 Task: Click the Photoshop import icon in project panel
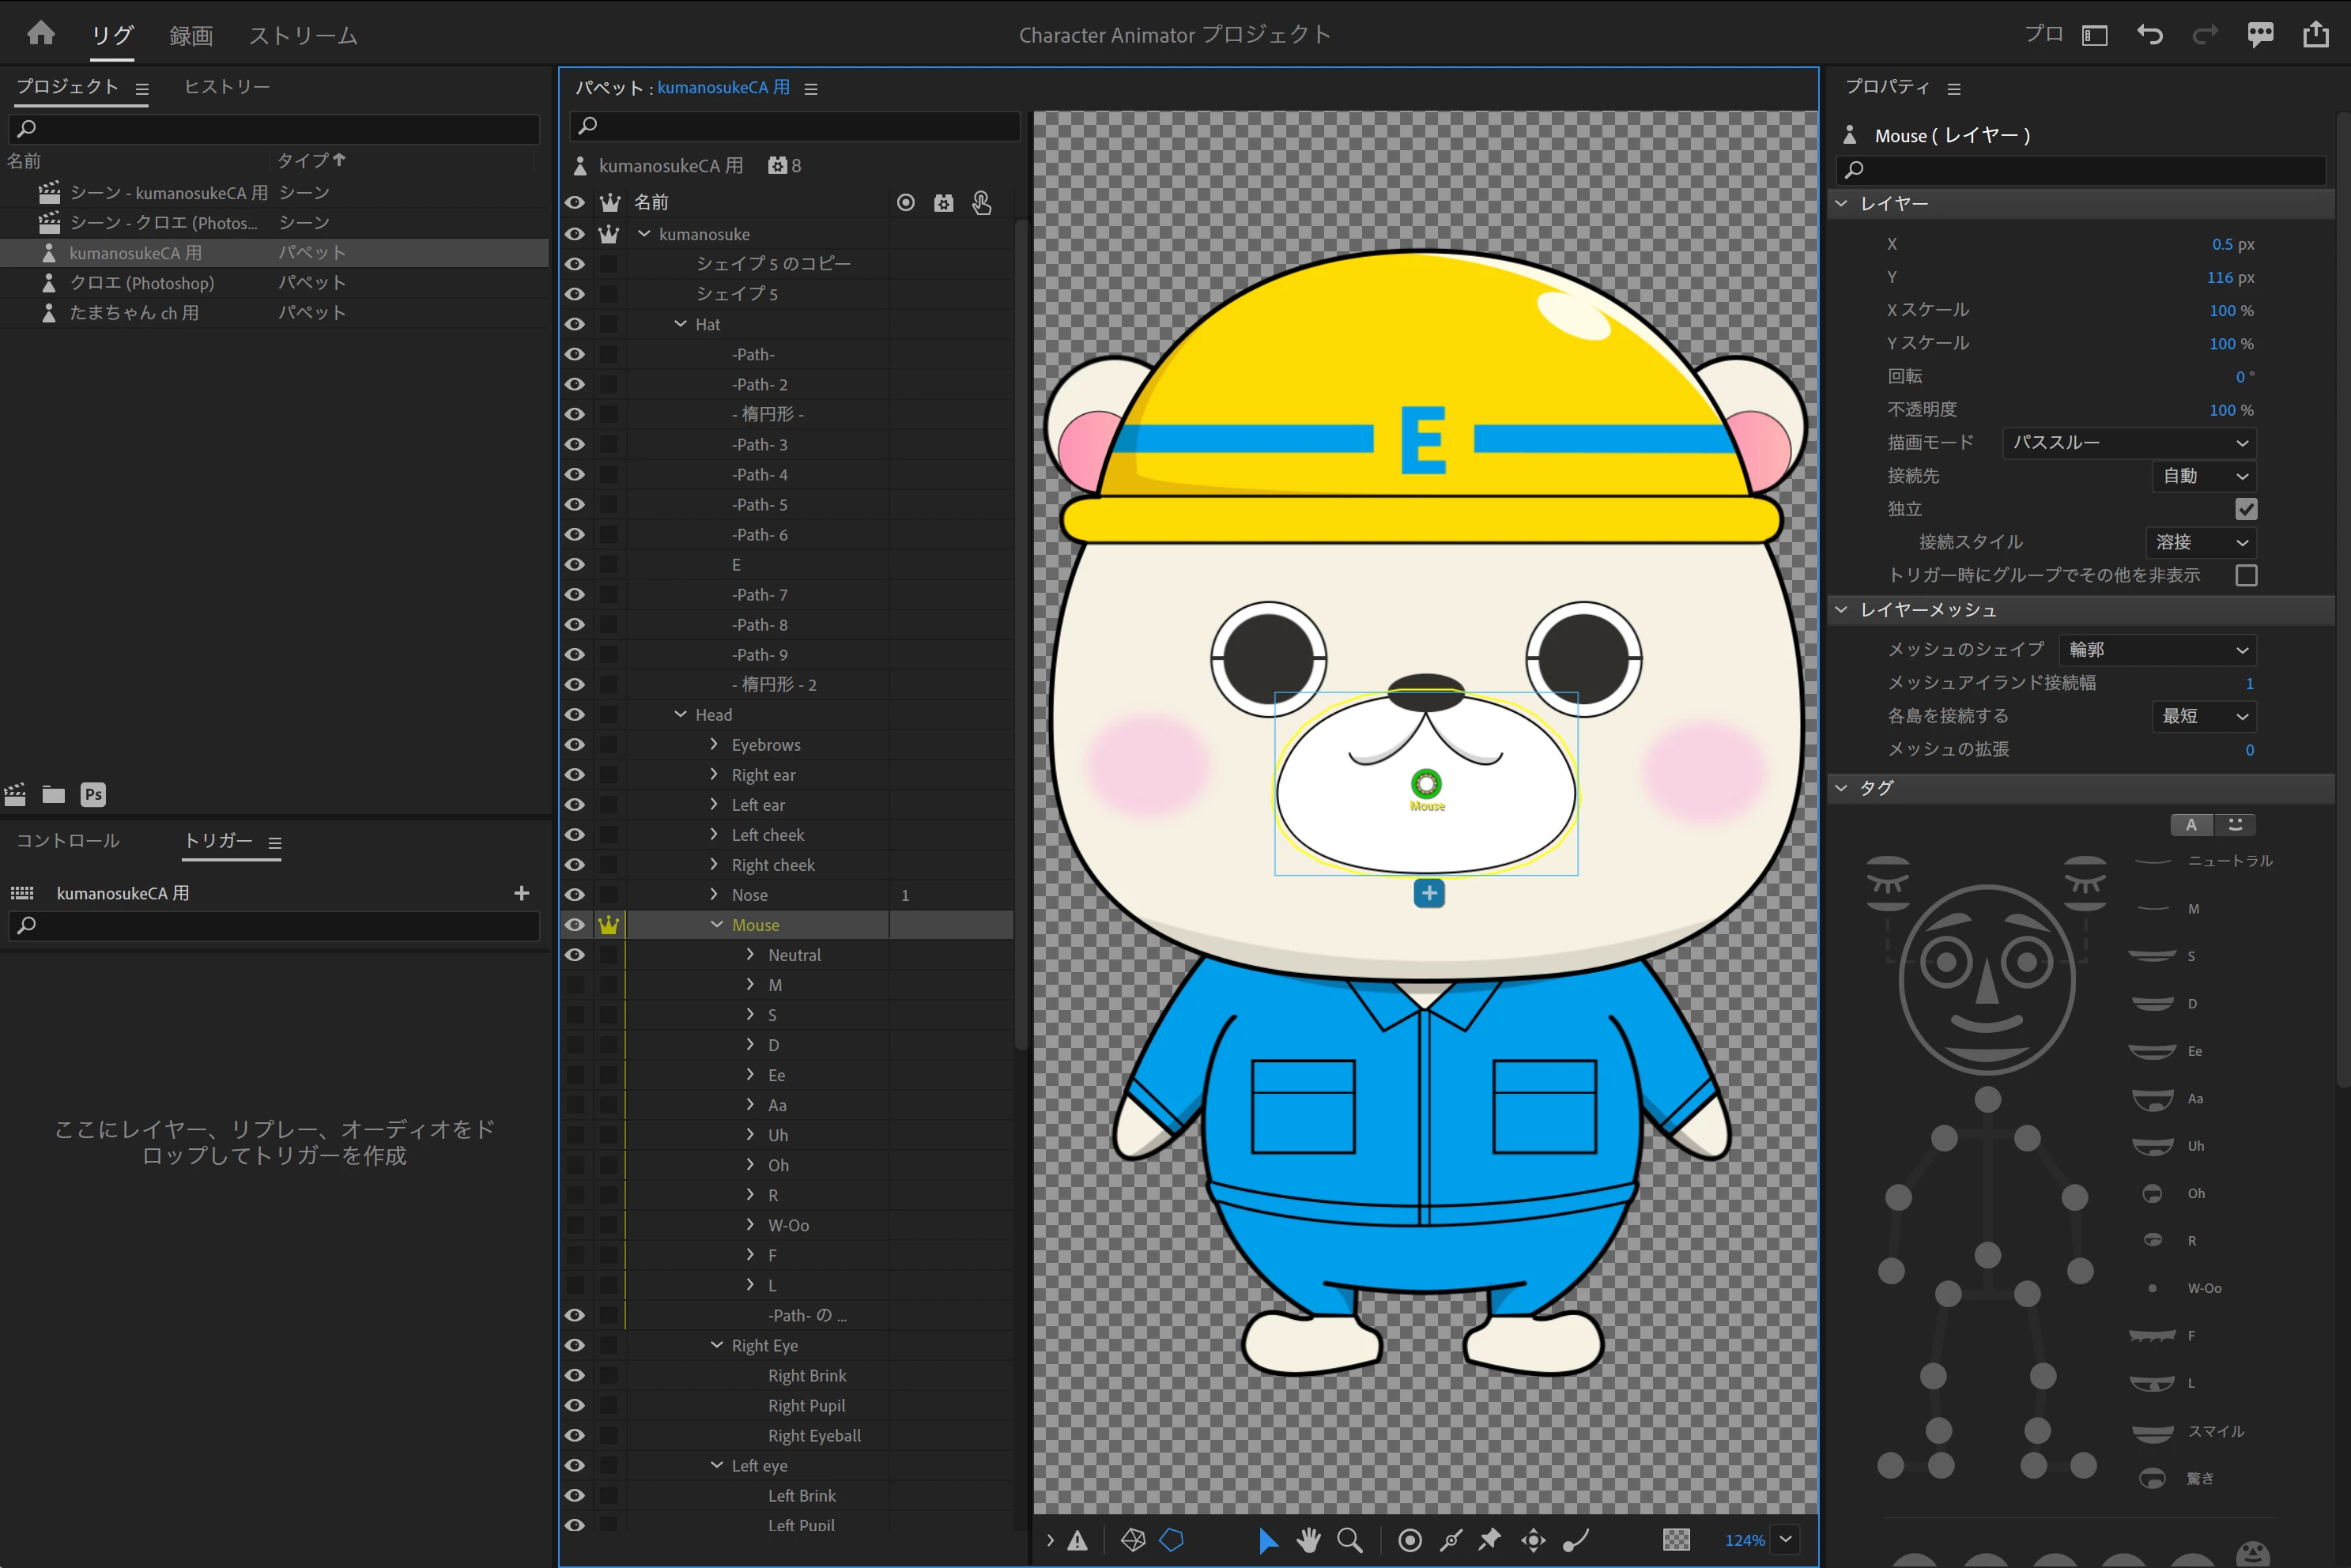(x=93, y=795)
